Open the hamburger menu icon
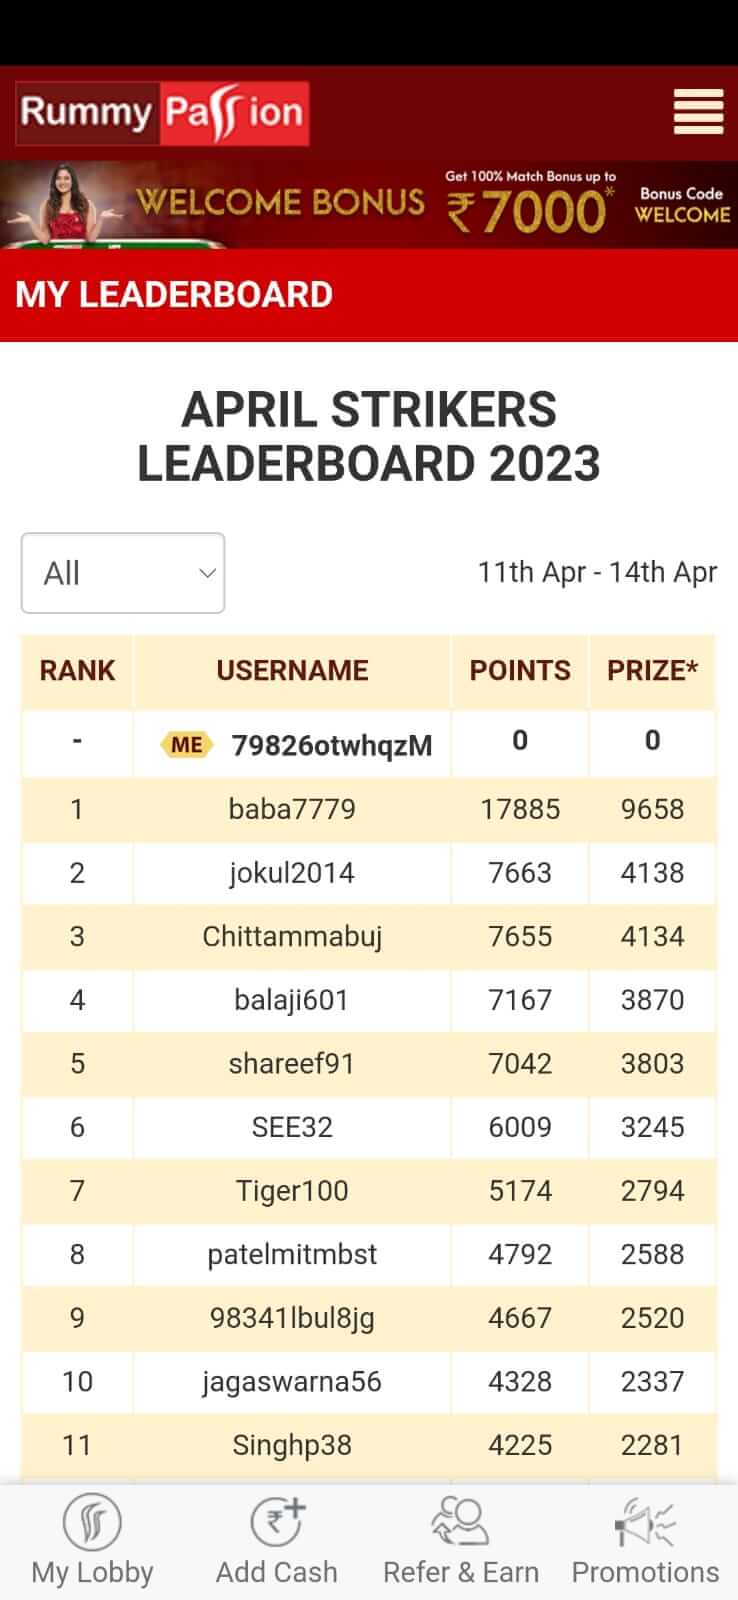 click(x=698, y=111)
